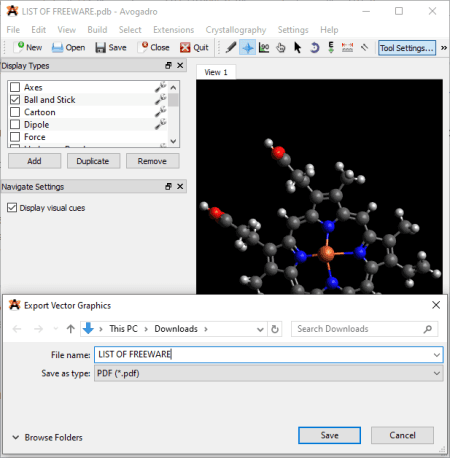
Task: Select the Manipulate hand tool
Action: (281, 48)
